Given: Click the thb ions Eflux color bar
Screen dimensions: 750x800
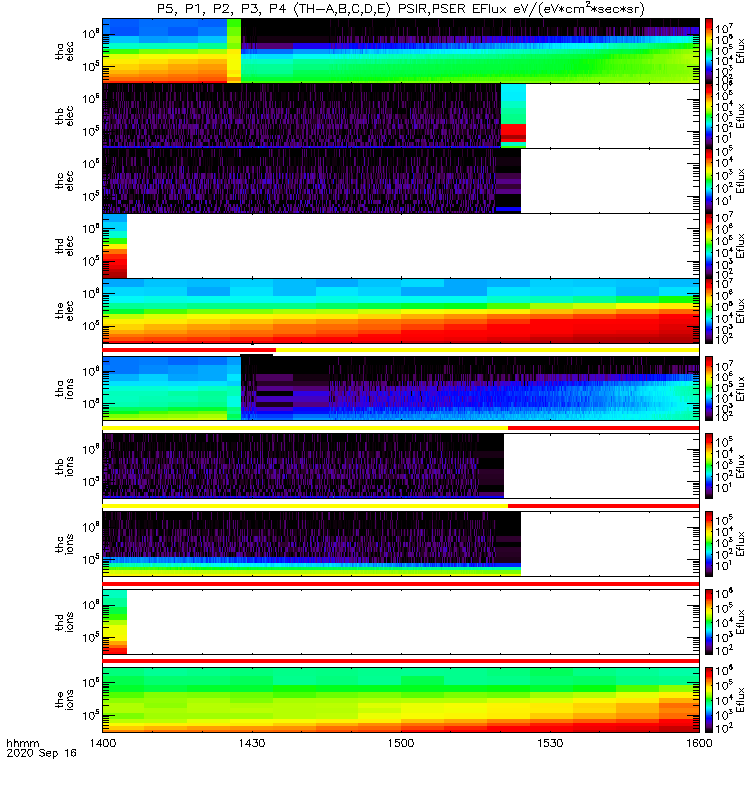Looking at the screenshot, I should (x=709, y=466).
